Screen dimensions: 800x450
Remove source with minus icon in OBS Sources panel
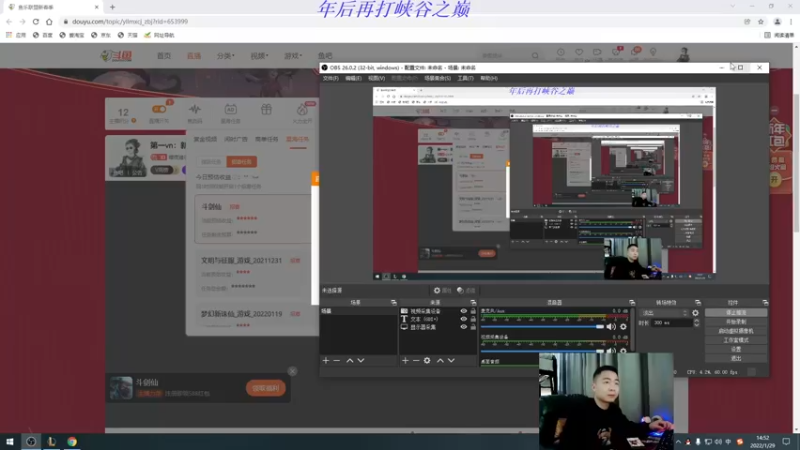pyautogui.click(x=416, y=360)
